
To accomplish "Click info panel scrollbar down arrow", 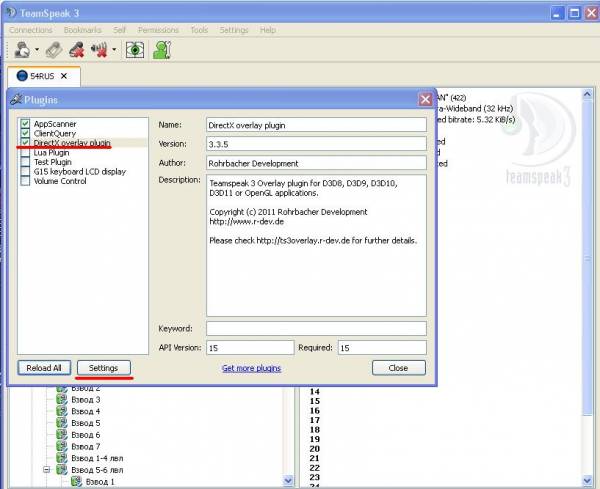I will pyautogui.click(x=587, y=480).
